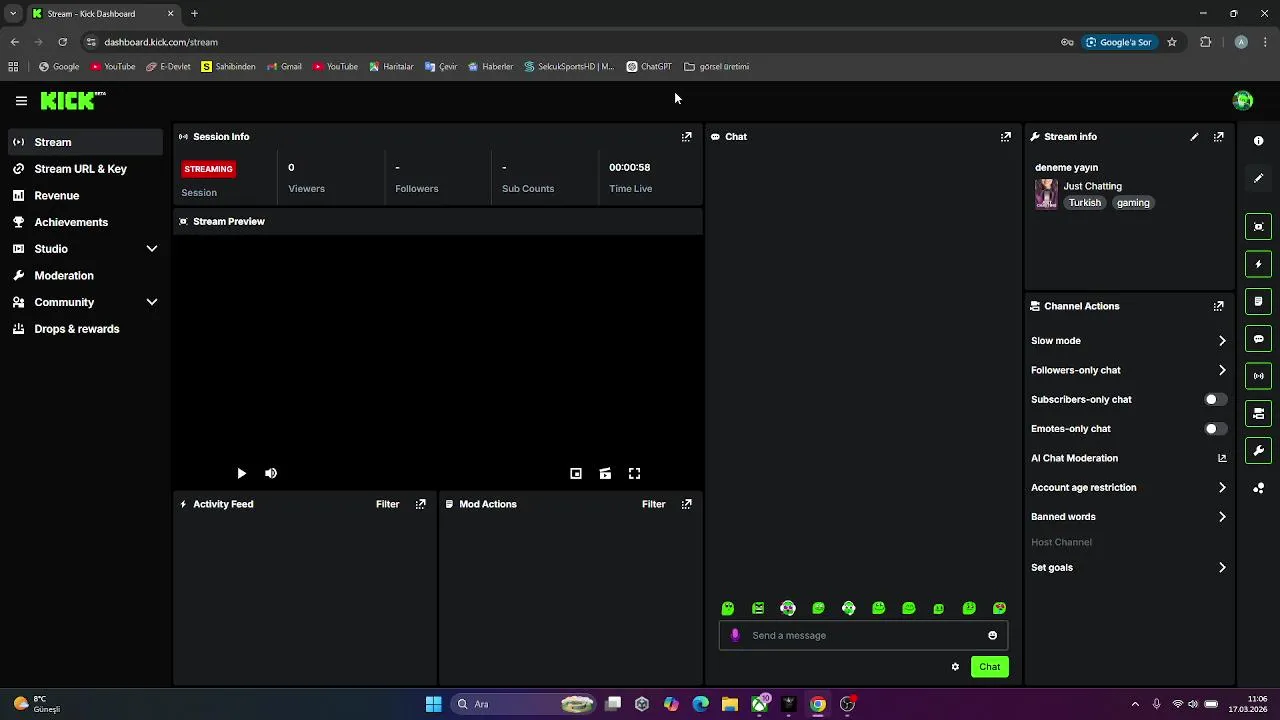1280x720 pixels.
Task: Open Followers-only chat options
Action: coord(1128,370)
